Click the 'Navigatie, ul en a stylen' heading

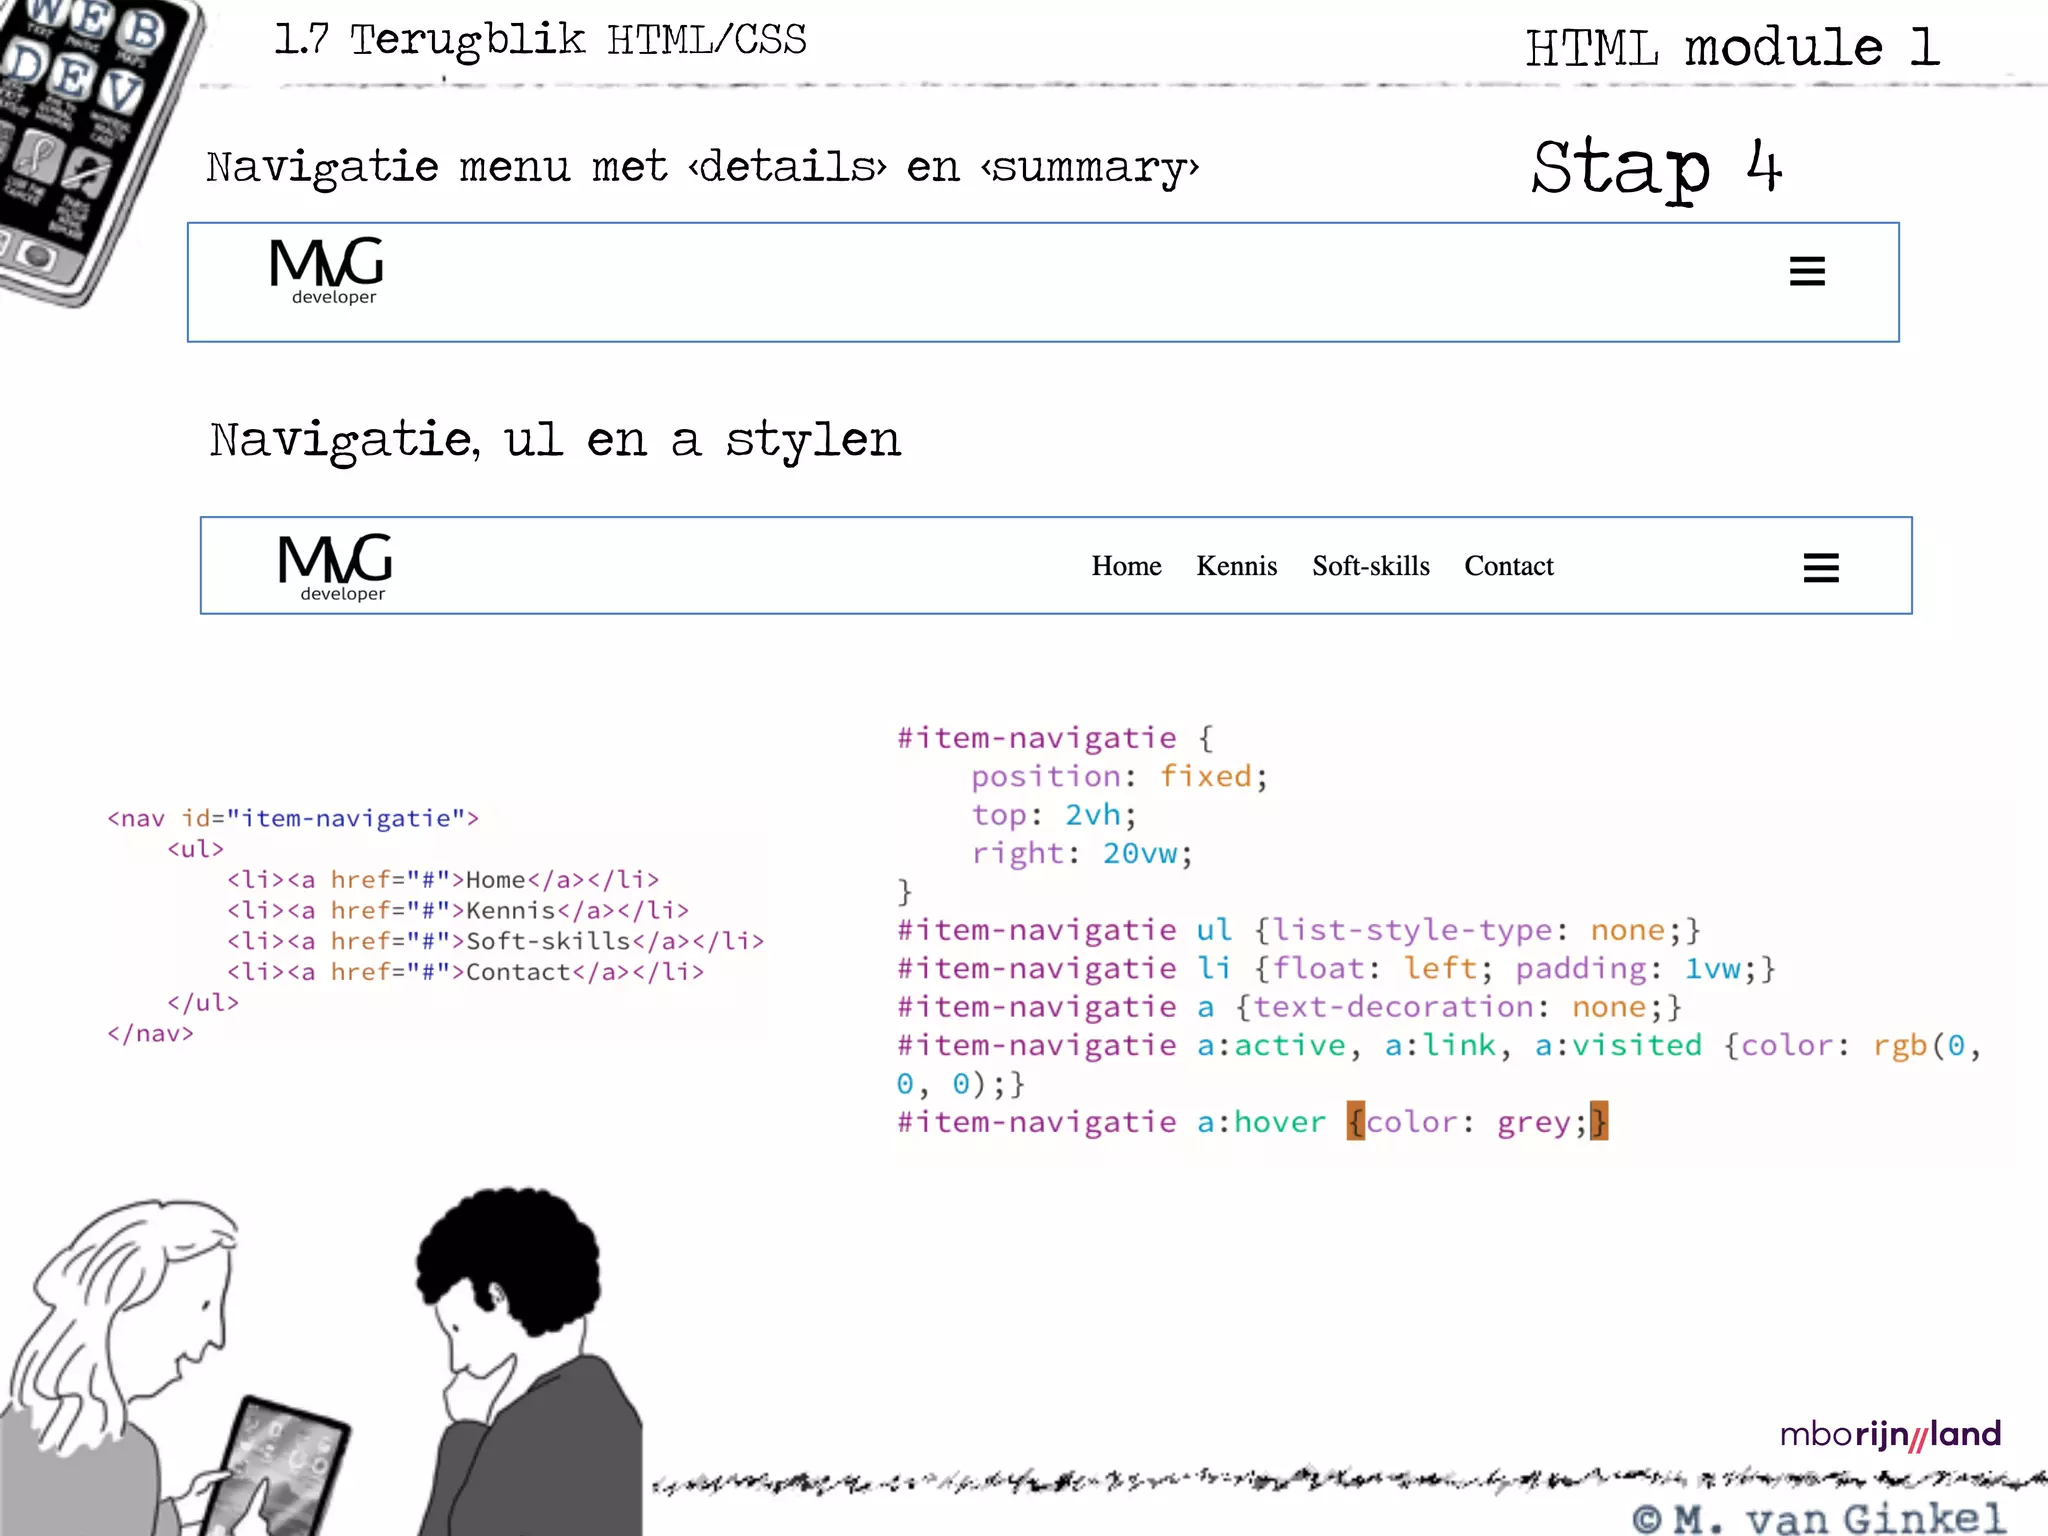555,441
